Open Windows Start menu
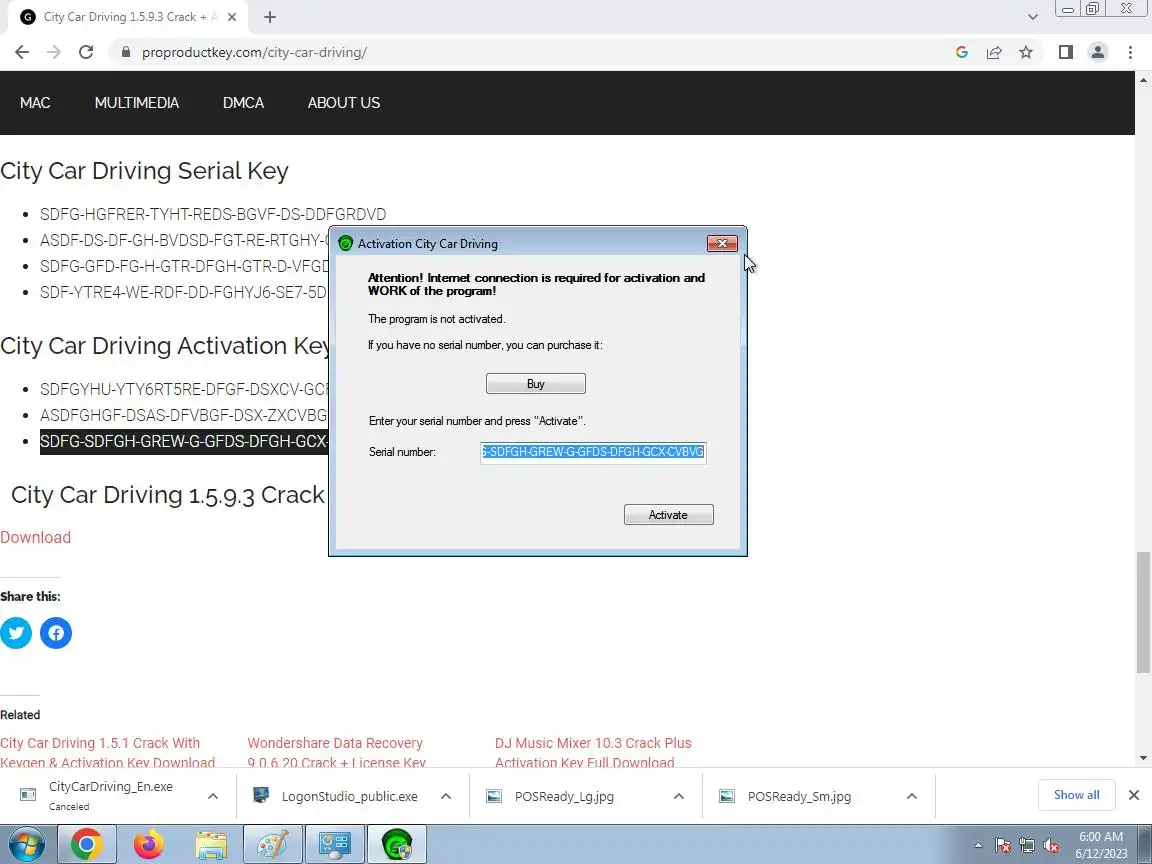 tap(27, 844)
